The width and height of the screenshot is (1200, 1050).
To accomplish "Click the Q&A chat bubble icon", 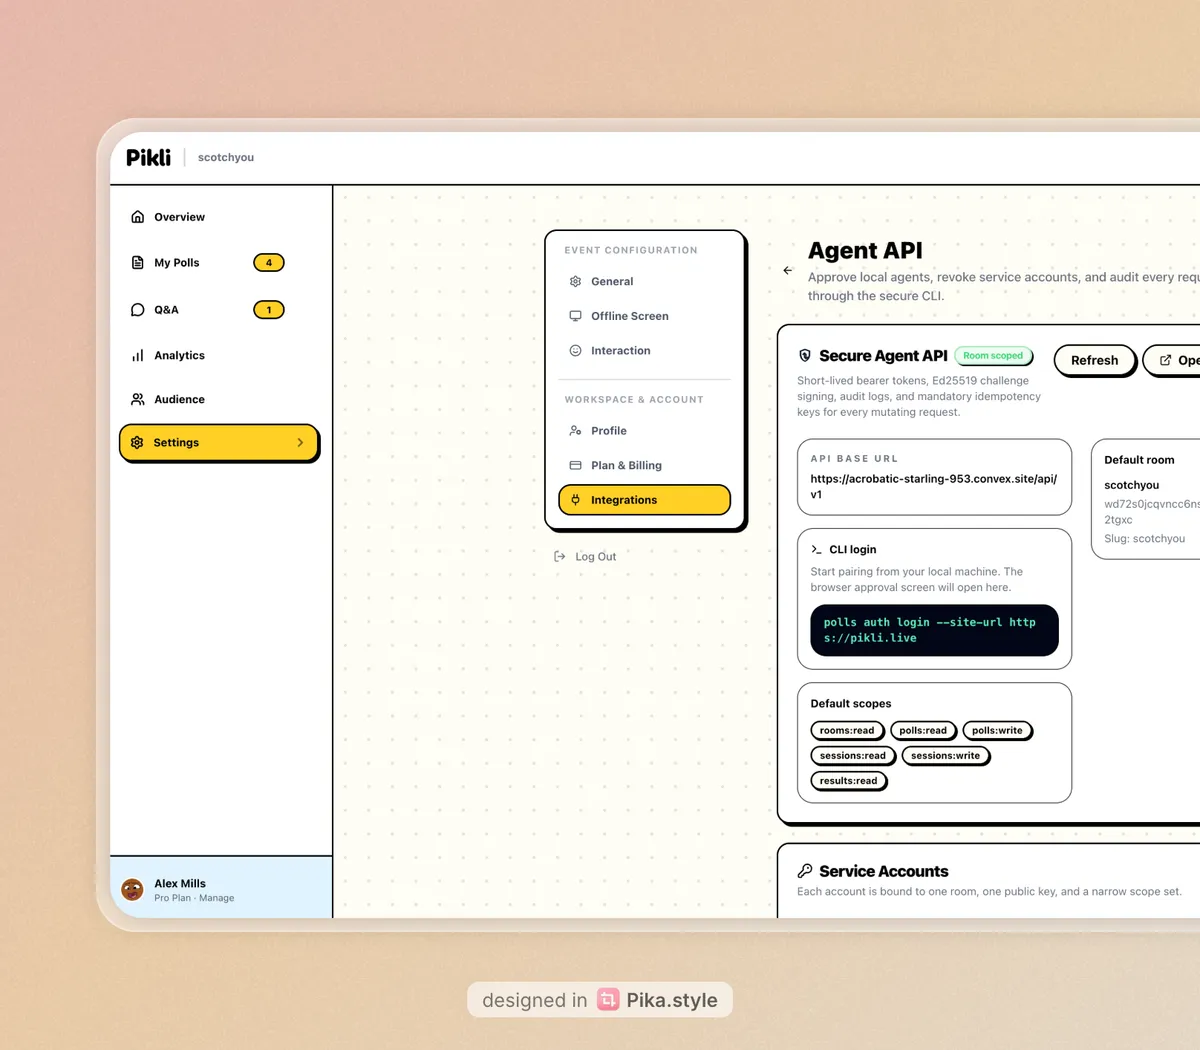I will (137, 309).
